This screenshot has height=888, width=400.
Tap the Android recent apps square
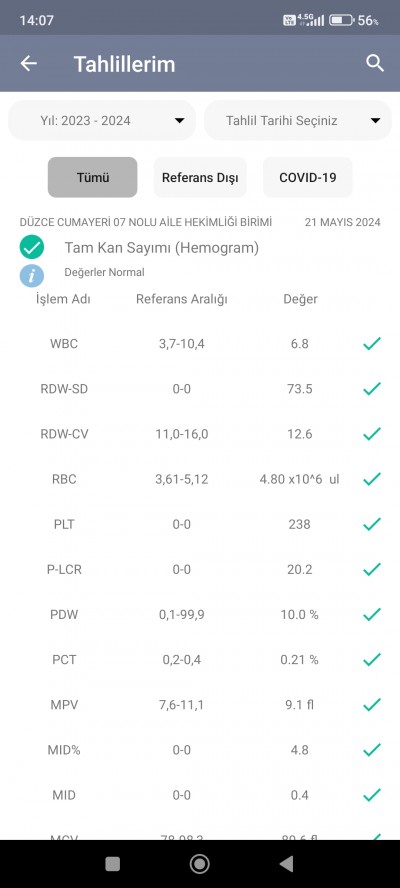113,864
